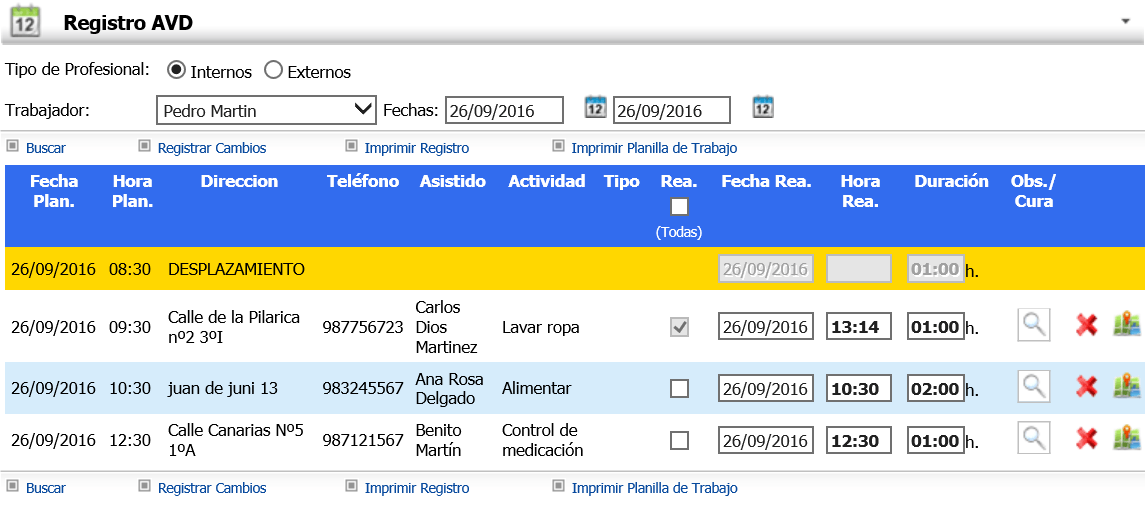1145x505 pixels.
Task: Click bottom Imprimir Planilla de Trabajo link
Action: click(x=654, y=488)
